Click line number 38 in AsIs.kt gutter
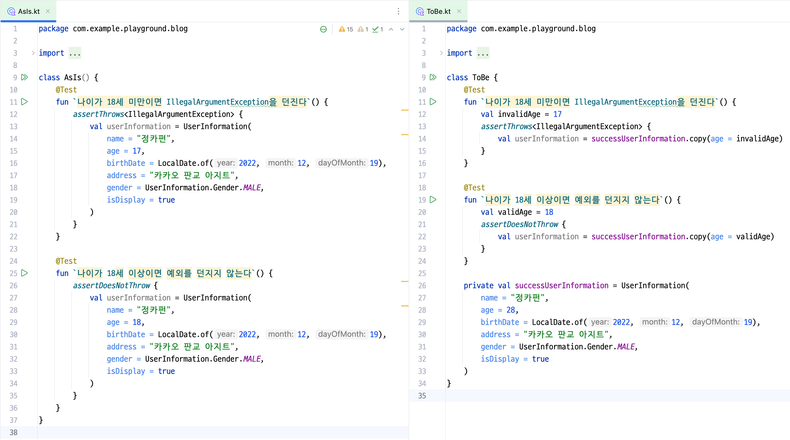 [13, 432]
